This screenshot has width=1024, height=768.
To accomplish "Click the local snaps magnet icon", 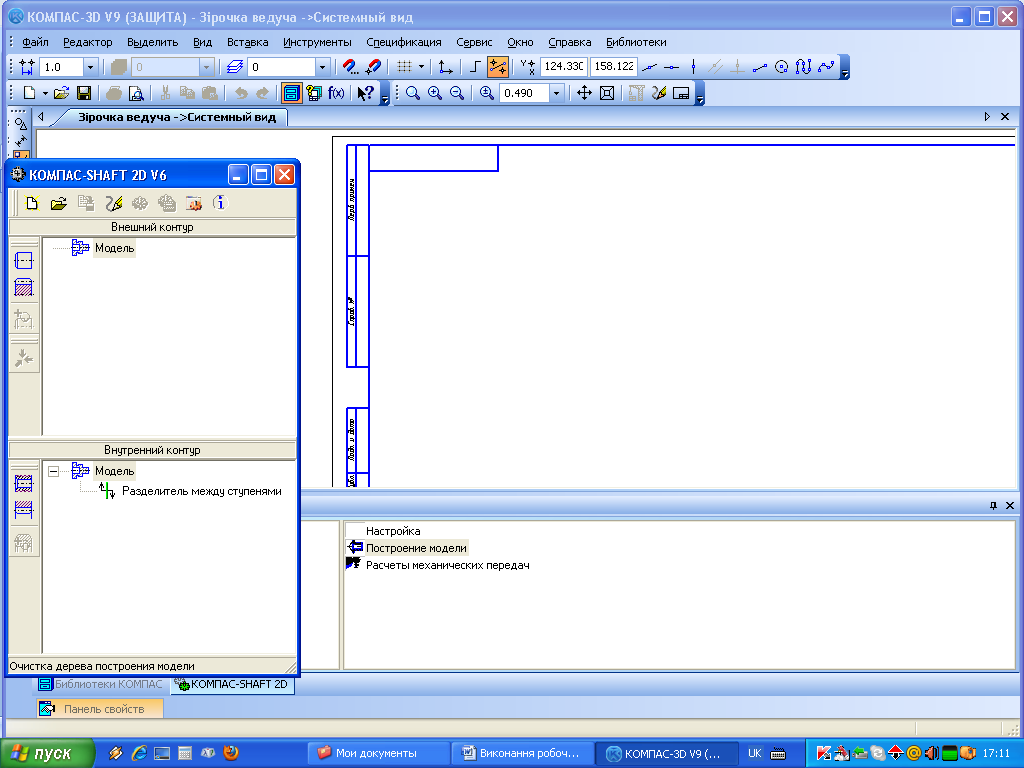I will pos(374,67).
